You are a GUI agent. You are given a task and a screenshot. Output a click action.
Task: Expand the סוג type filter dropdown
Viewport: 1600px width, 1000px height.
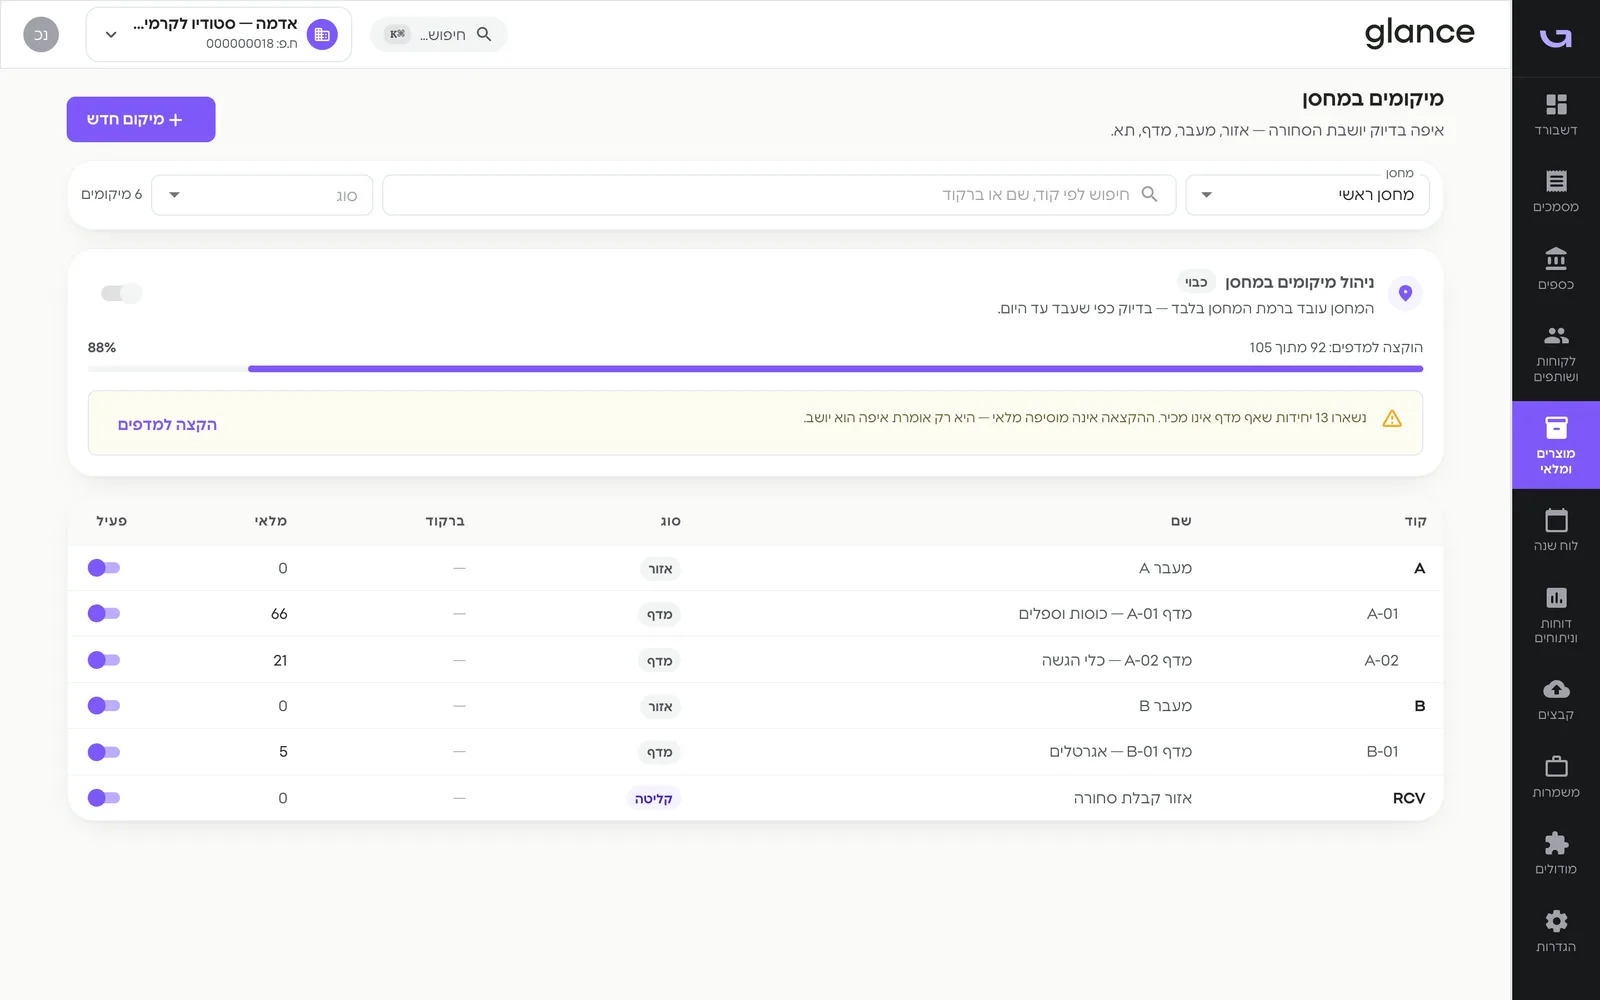pos(262,195)
